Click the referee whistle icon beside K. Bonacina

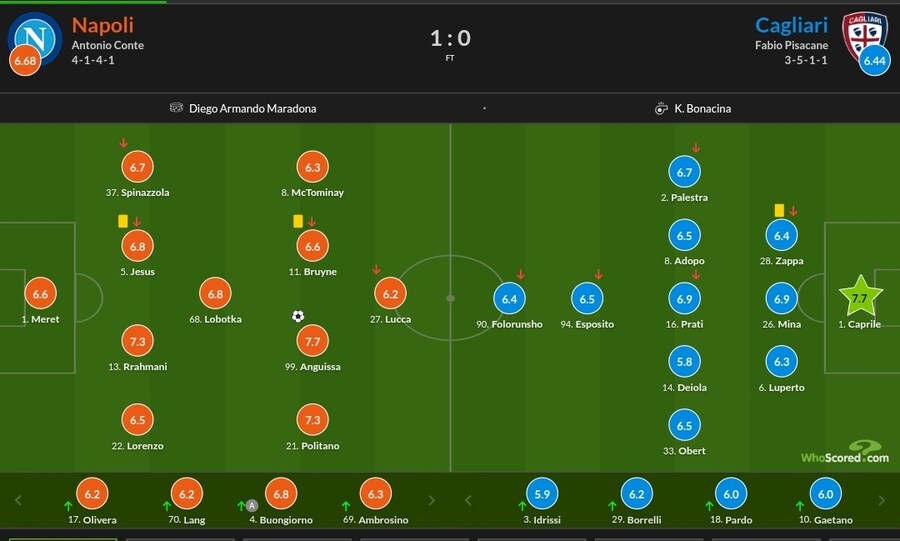(661, 108)
